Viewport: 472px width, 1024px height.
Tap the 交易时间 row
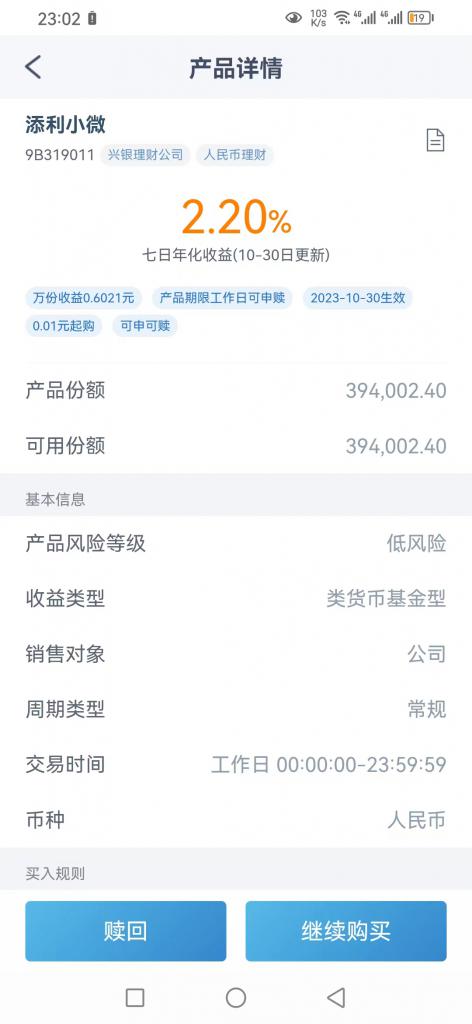236,764
